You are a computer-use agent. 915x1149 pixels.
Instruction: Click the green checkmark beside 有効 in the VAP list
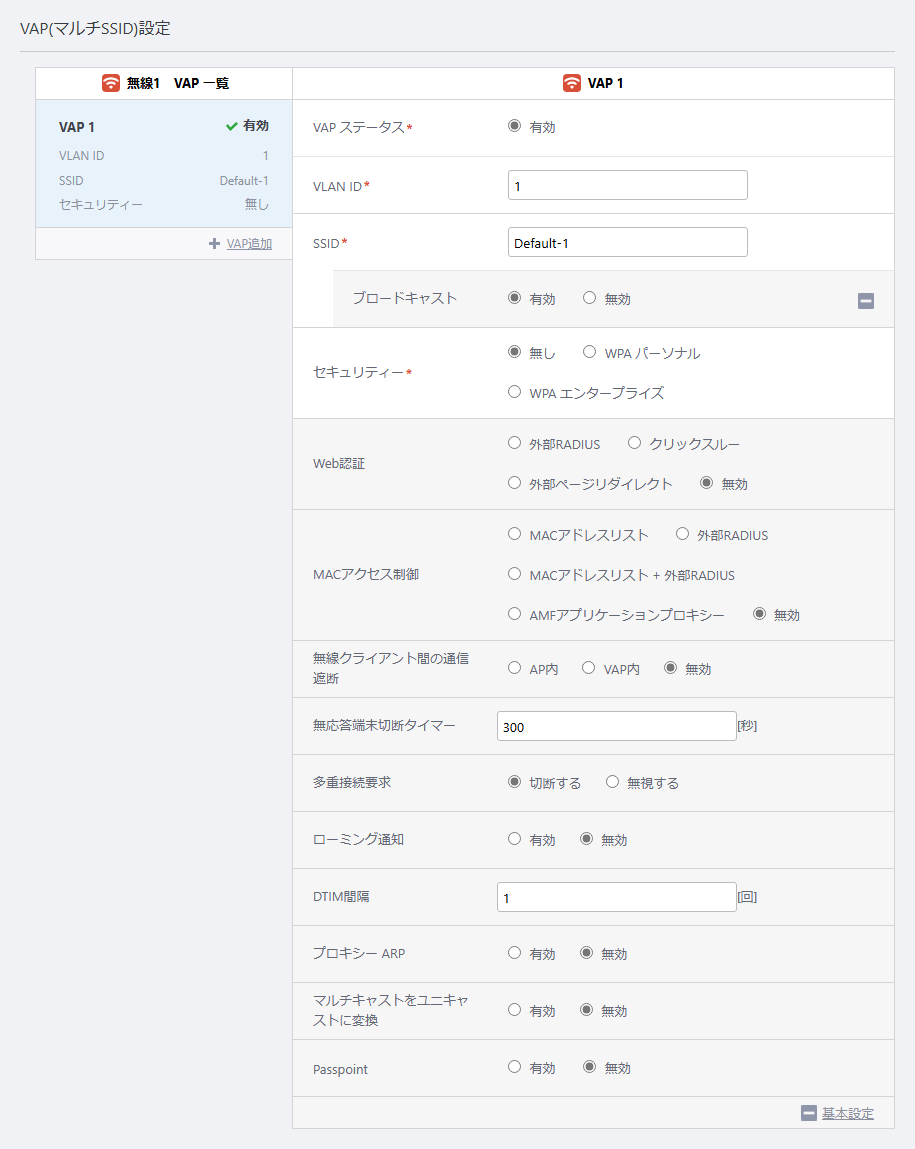231,126
